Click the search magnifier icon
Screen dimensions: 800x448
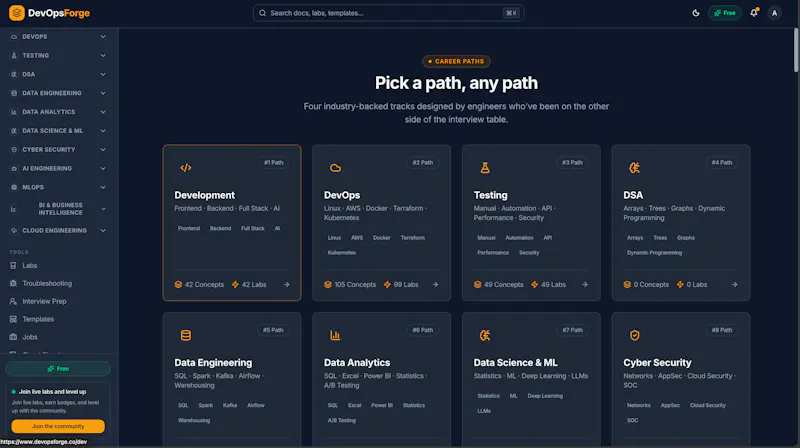tap(262, 13)
